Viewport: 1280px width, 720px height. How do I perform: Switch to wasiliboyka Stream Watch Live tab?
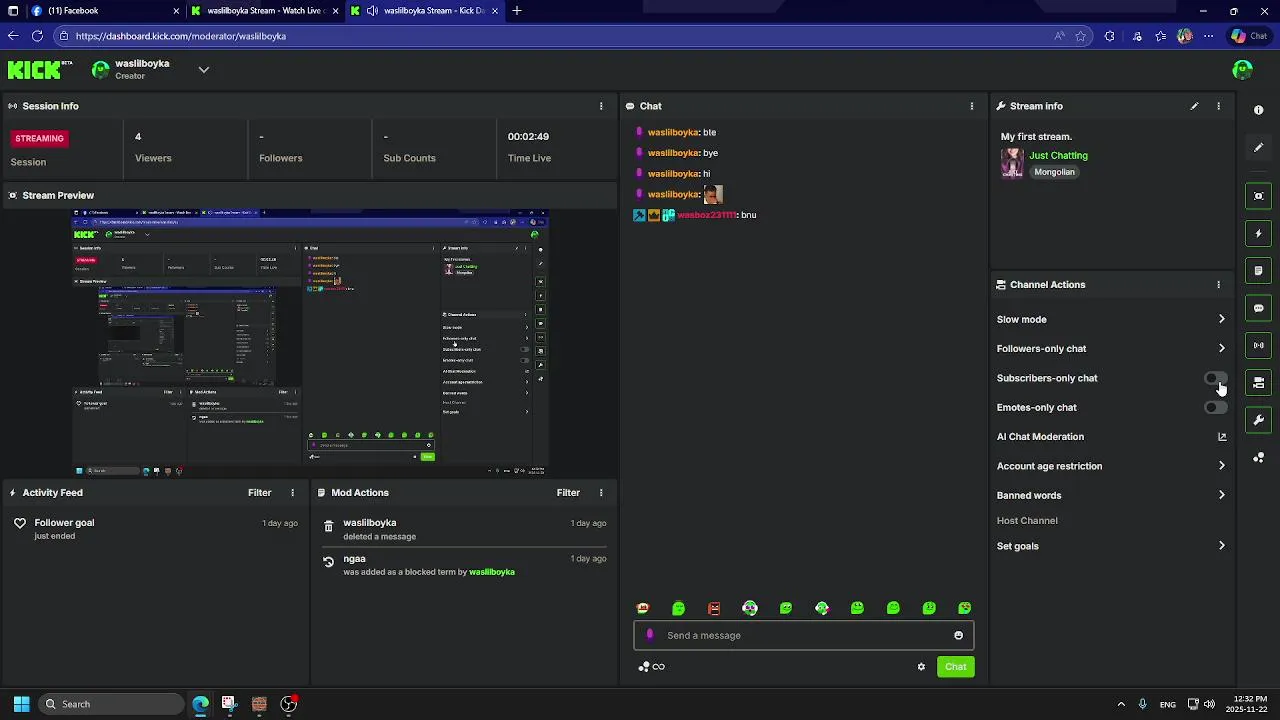click(265, 11)
